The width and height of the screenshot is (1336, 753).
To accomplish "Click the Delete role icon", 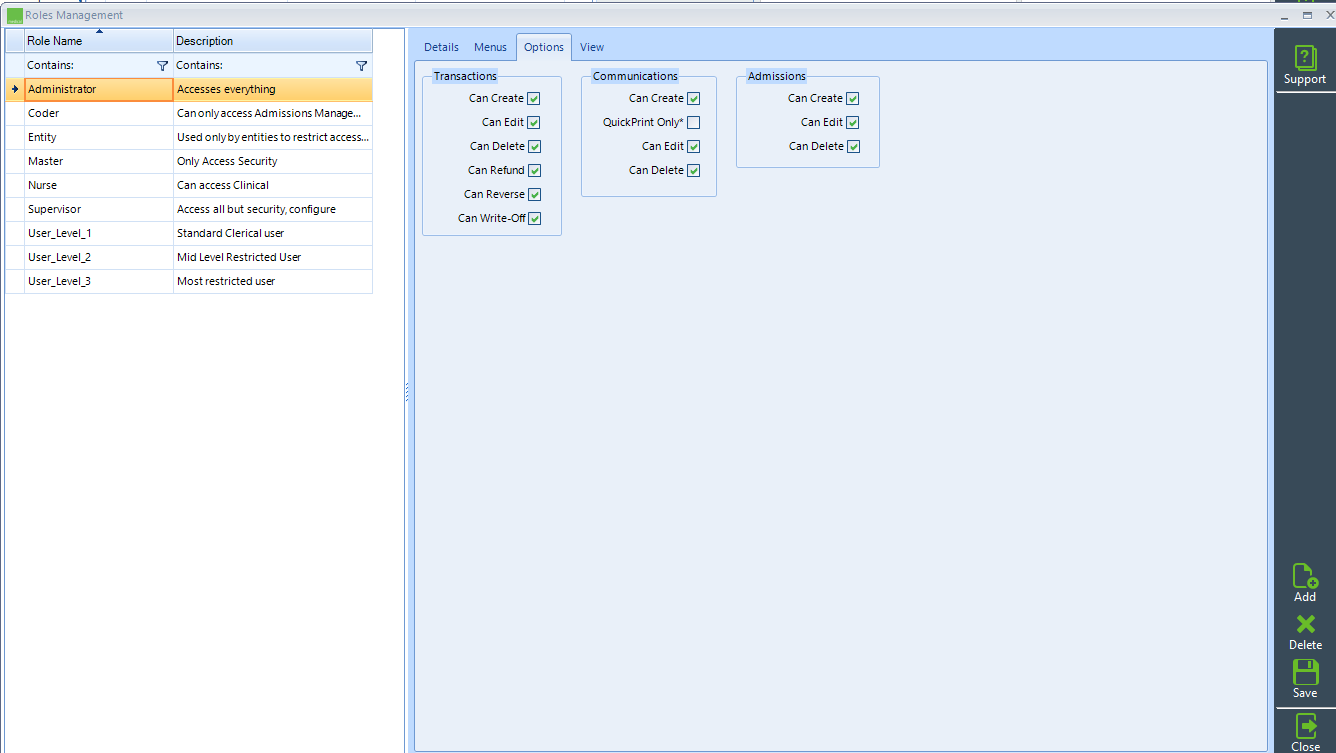I will coord(1305,625).
